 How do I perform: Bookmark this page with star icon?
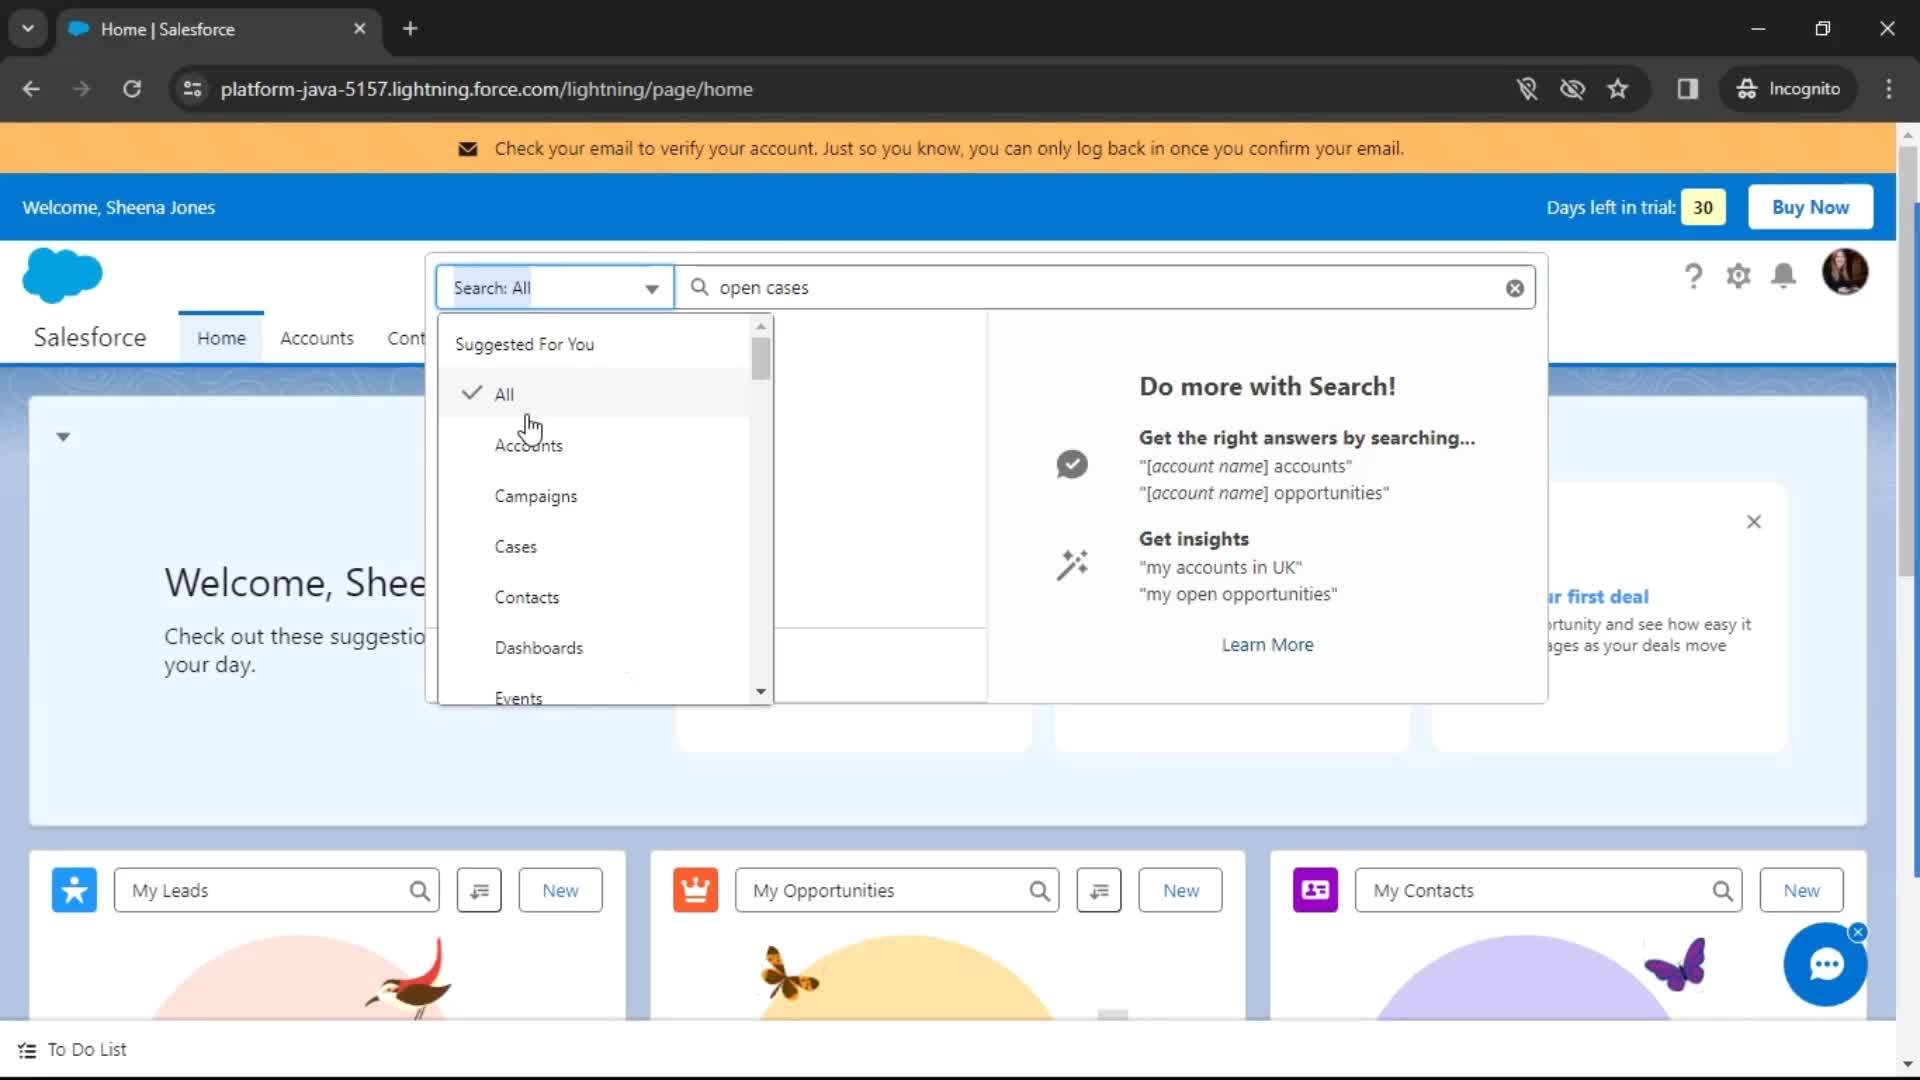point(1618,89)
